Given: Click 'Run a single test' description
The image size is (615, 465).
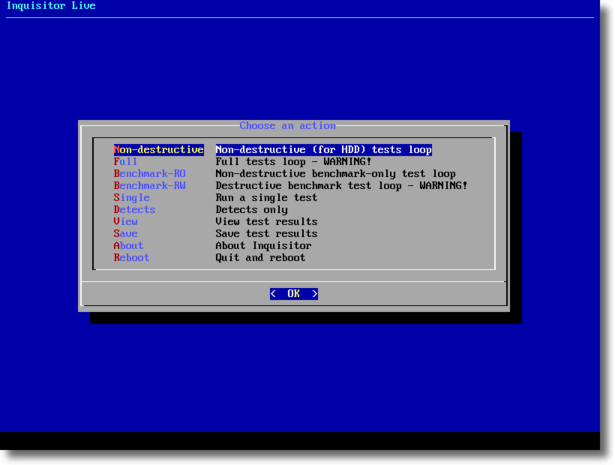Looking at the screenshot, I should [x=266, y=198].
